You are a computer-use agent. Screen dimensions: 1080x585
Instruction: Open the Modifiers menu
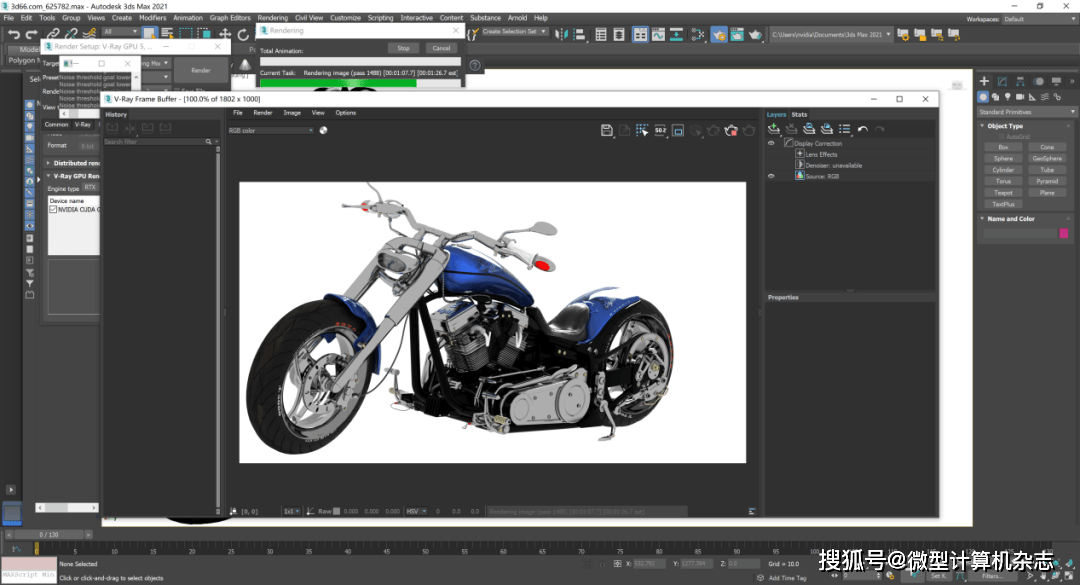(x=152, y=18)
